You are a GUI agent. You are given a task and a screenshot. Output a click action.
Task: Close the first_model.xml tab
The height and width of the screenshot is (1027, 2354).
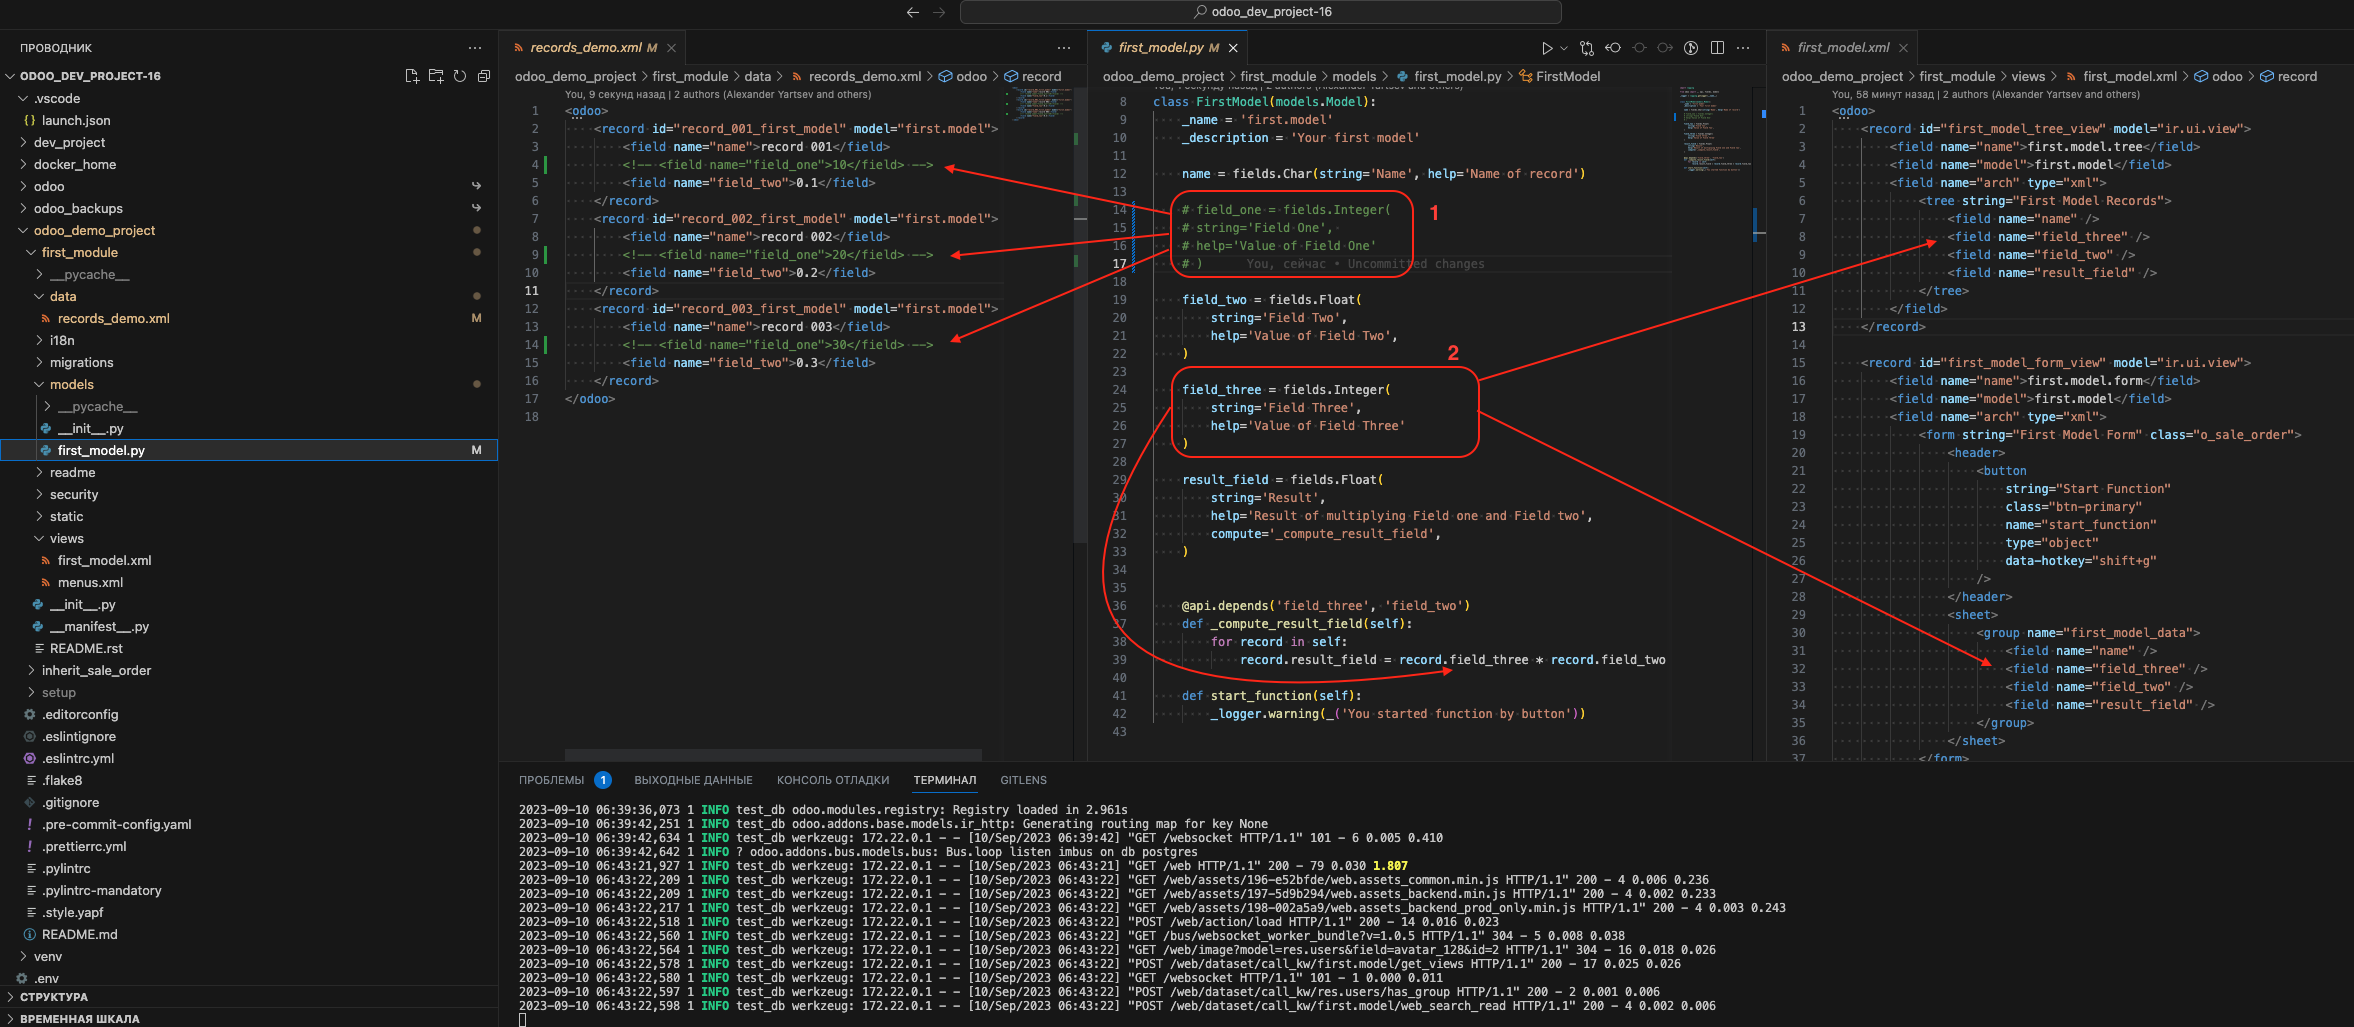(x=1903, y=48)
